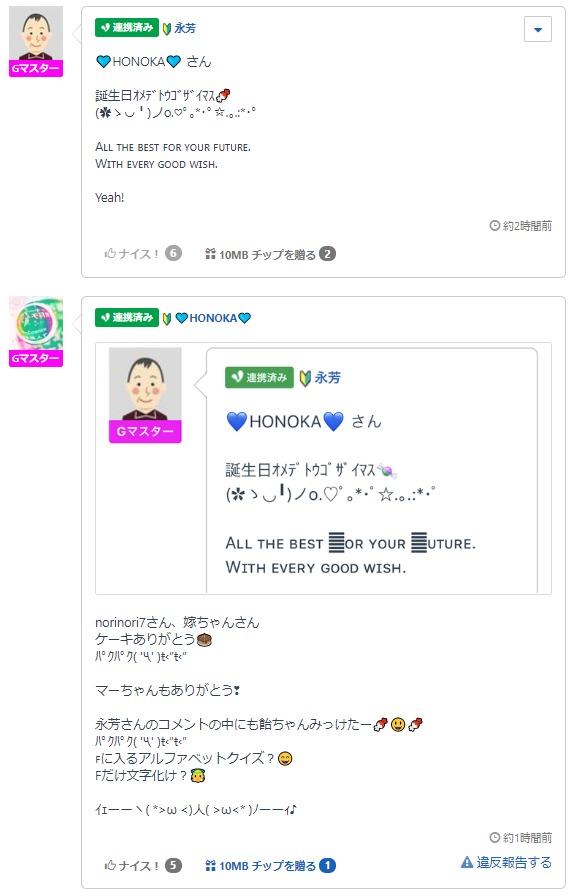Image resolution: width=574 pixels, height=896 pixels.
Task: Click HONOKA's avatar beside second post
Action: click(x=36, y=323)
